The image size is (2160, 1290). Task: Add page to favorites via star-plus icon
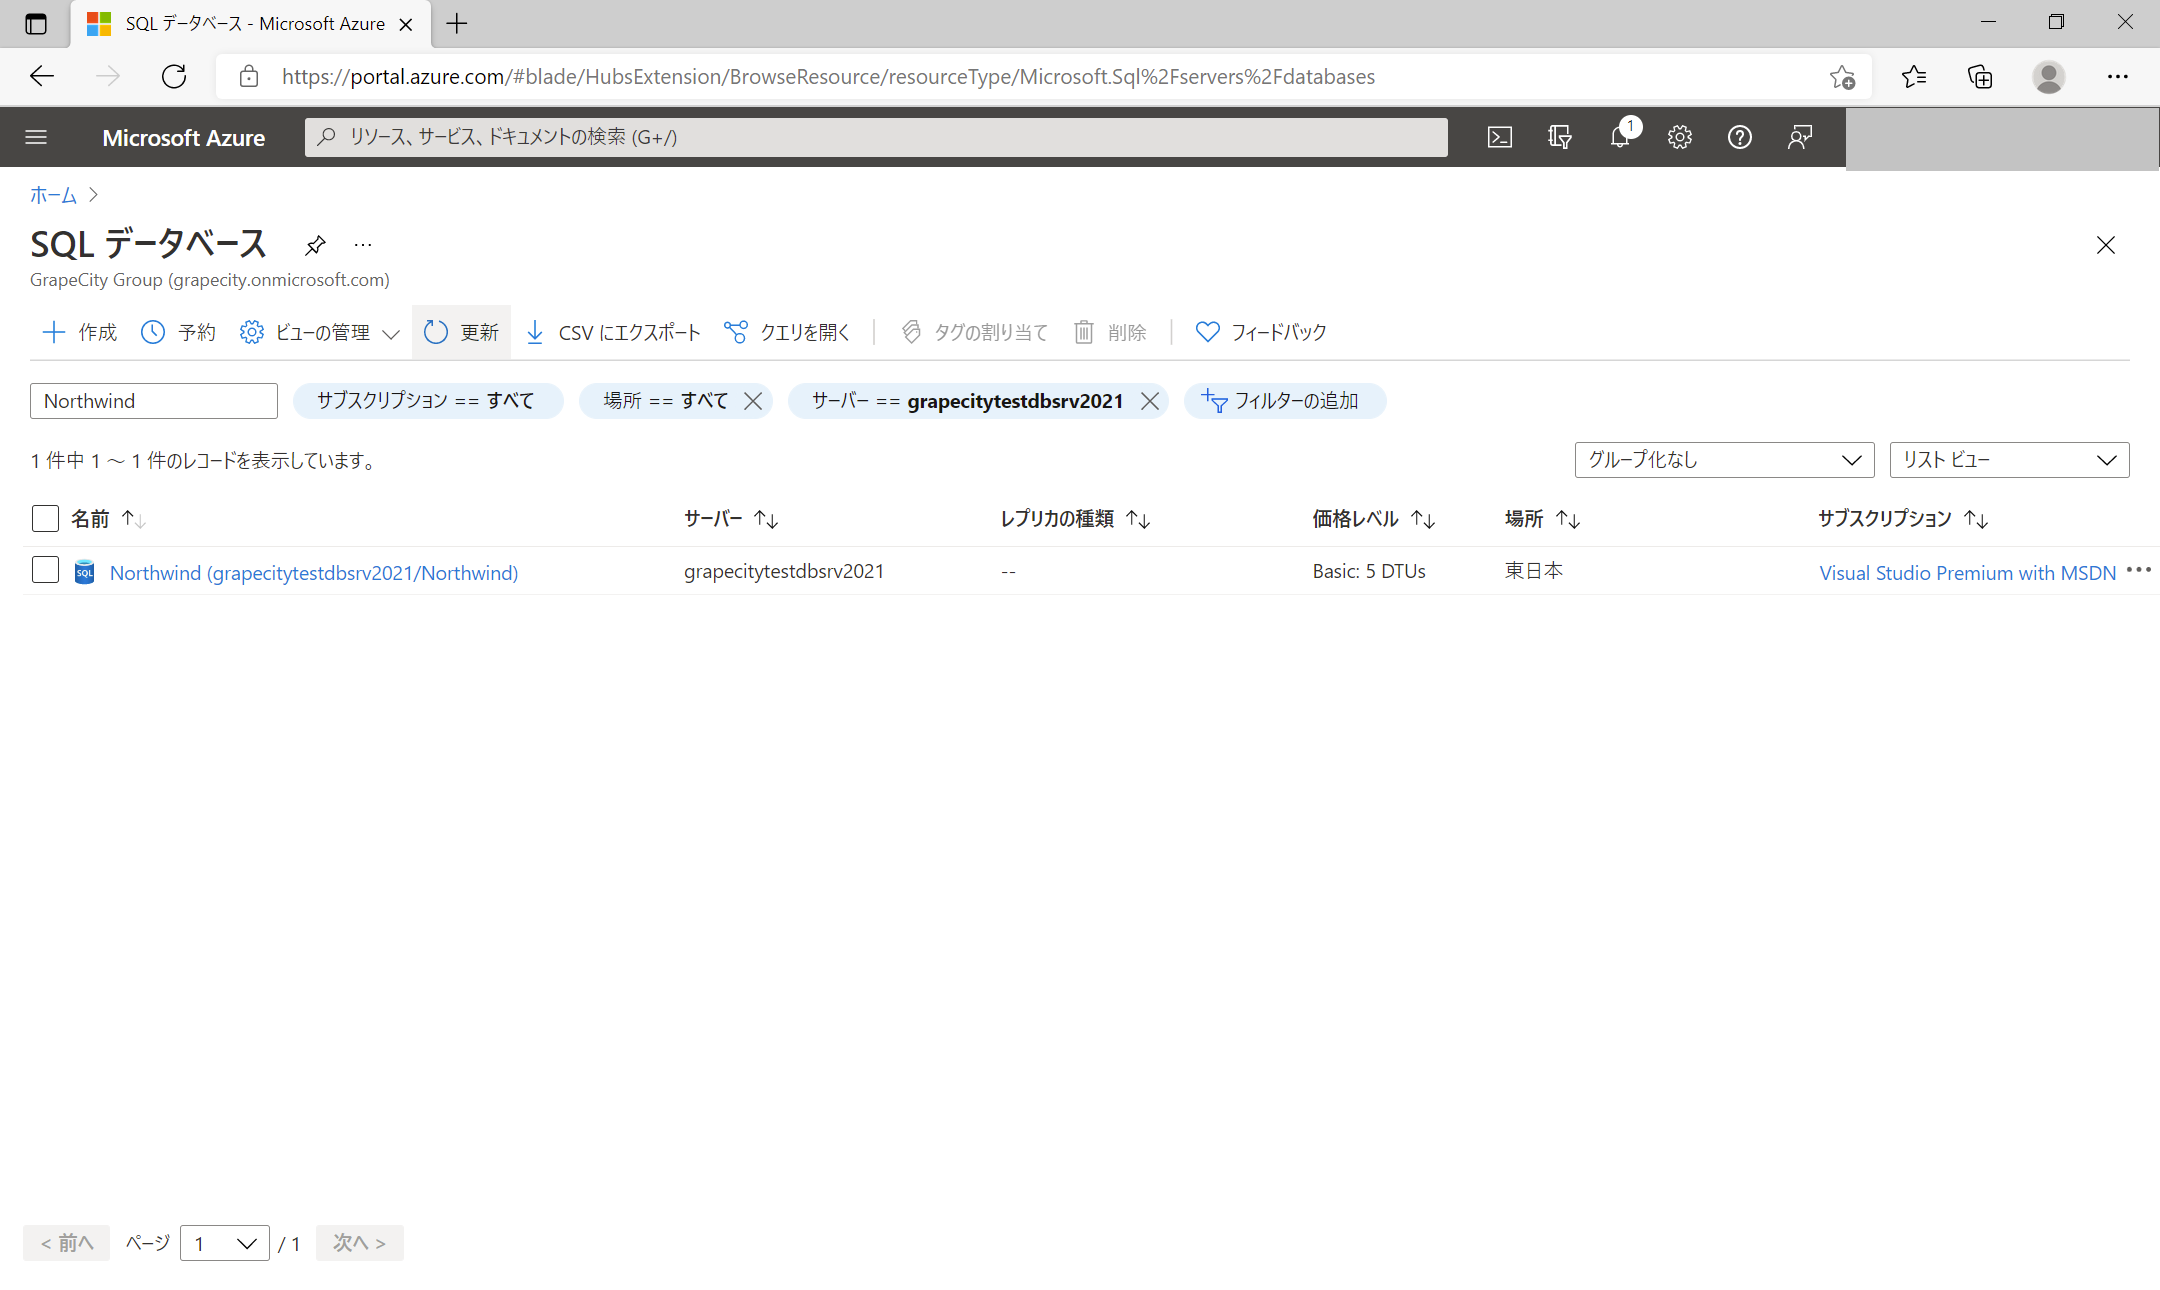click(1842, 76)
